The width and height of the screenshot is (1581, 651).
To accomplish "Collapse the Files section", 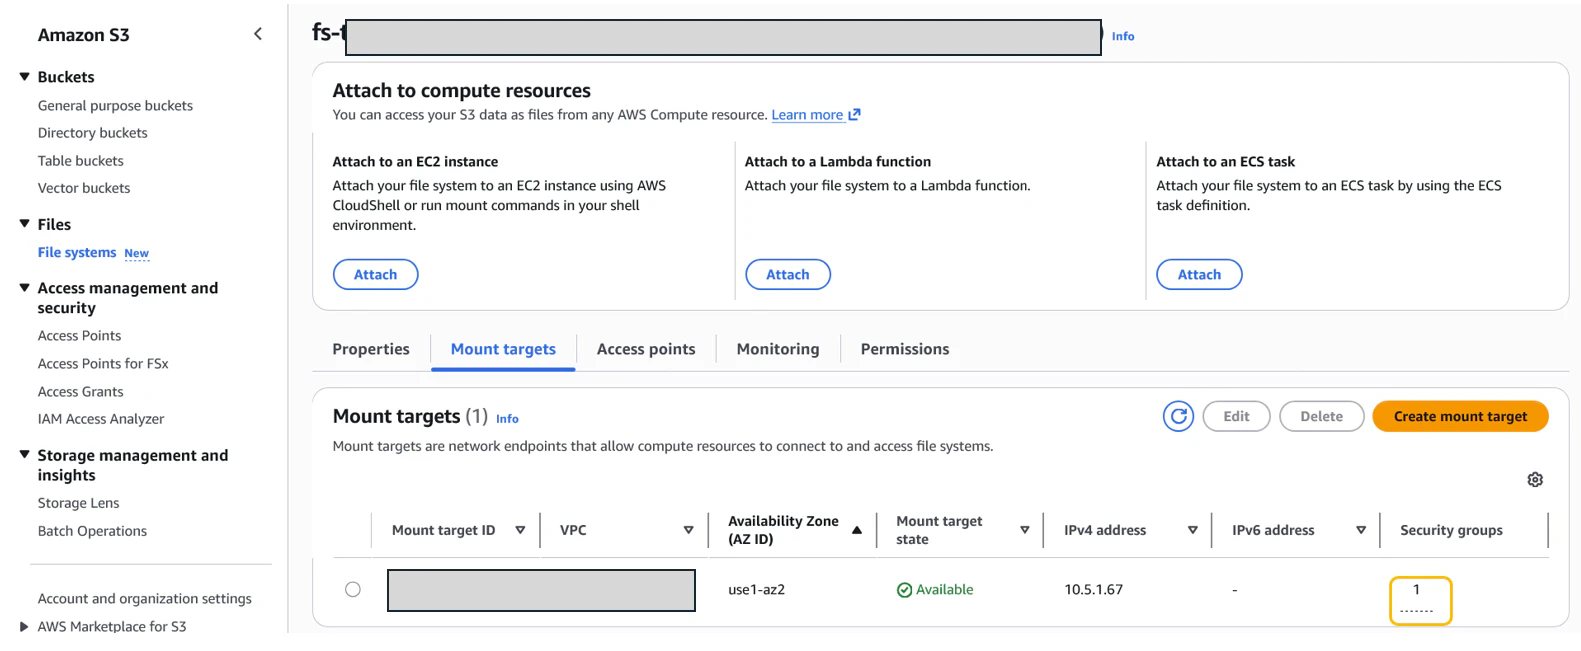I will 25,224.
